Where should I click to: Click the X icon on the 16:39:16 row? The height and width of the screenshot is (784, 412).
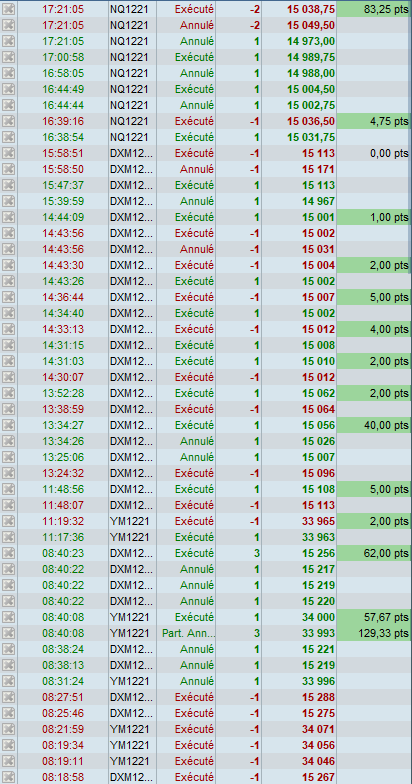[x=8, y=121]
